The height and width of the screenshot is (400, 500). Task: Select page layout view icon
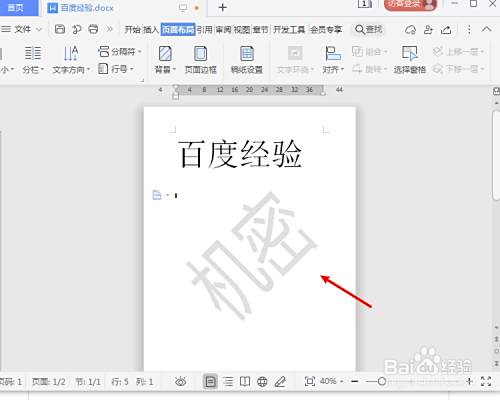(x=210, y=381)
